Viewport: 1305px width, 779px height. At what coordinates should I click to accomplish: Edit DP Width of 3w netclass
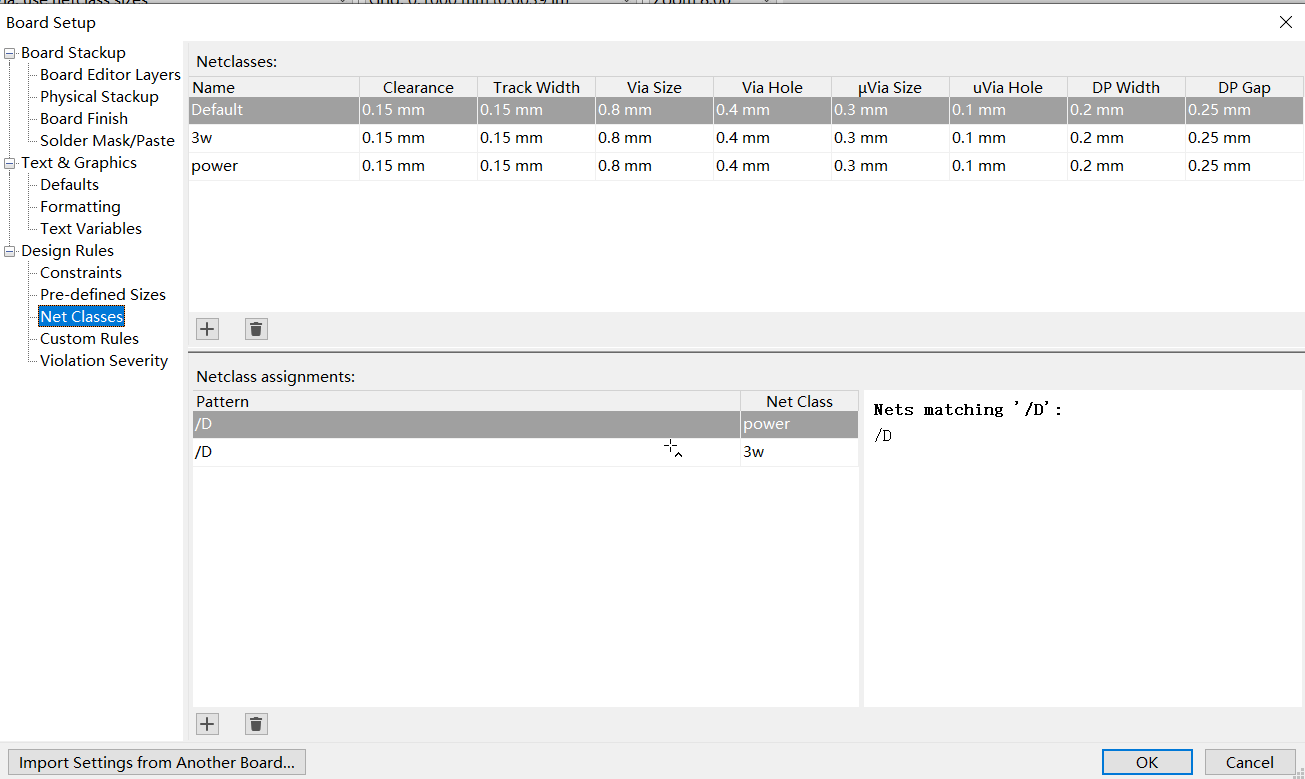coord(1126,138)
